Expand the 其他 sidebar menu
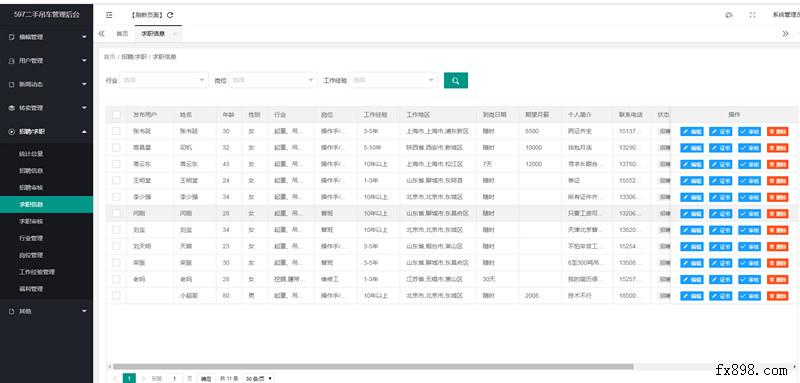This screenshot has height=383, width=800. coord(46,311)
